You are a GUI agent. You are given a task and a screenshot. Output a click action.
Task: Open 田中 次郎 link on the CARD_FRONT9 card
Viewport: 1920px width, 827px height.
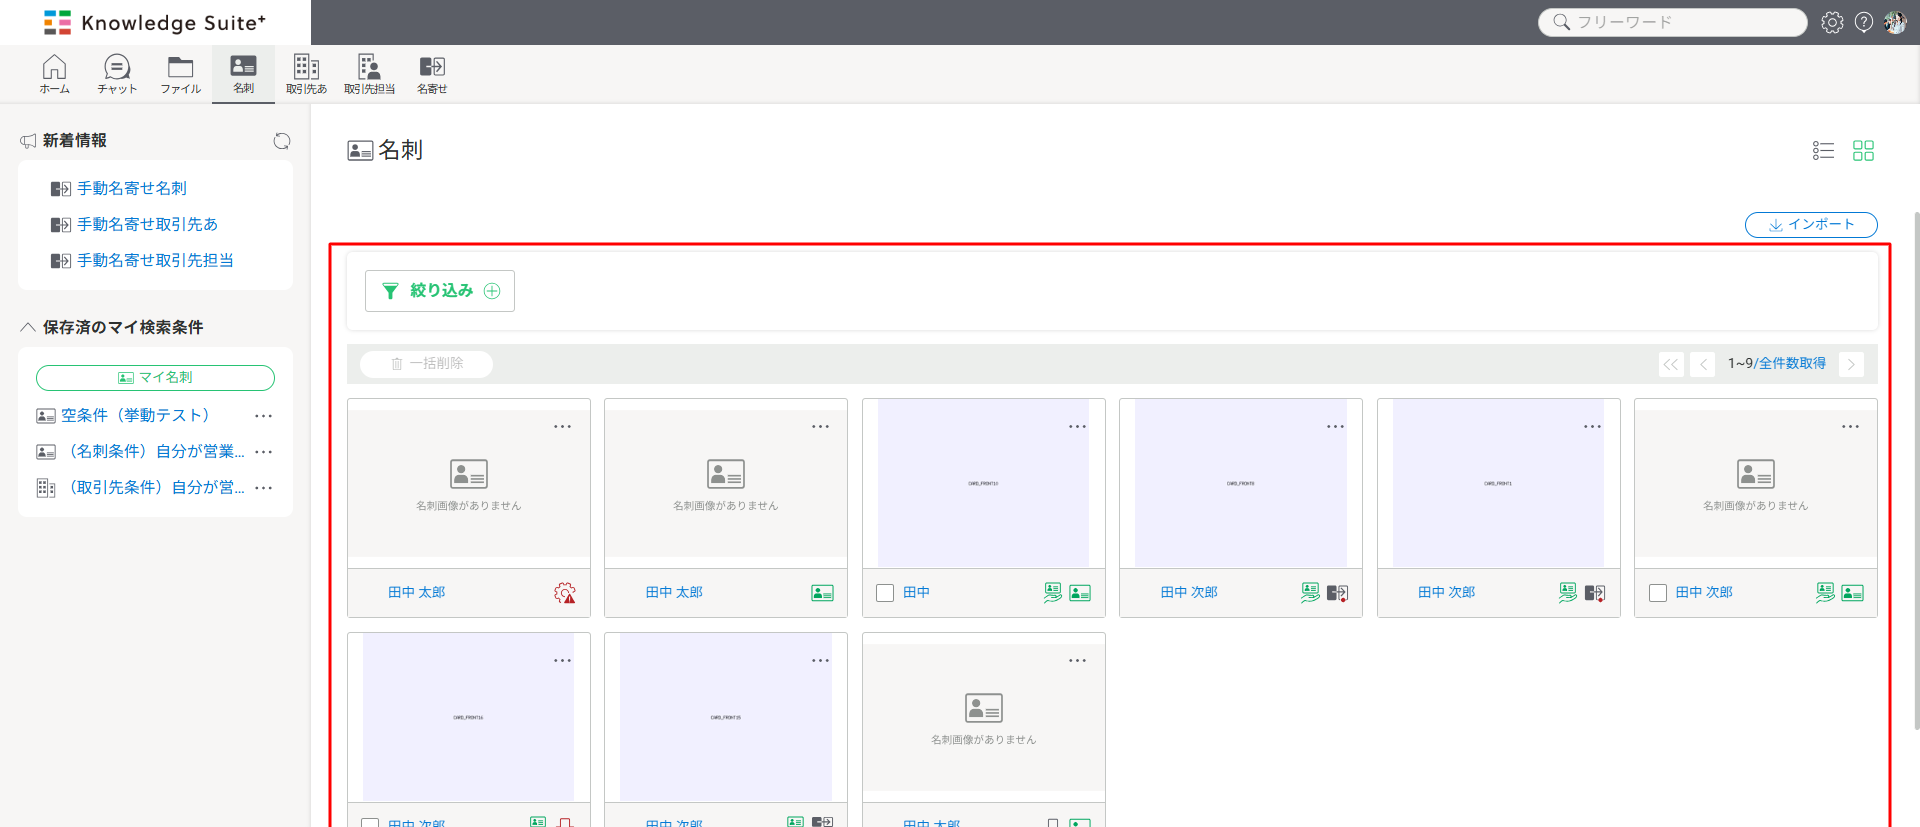click(1189, 593)
